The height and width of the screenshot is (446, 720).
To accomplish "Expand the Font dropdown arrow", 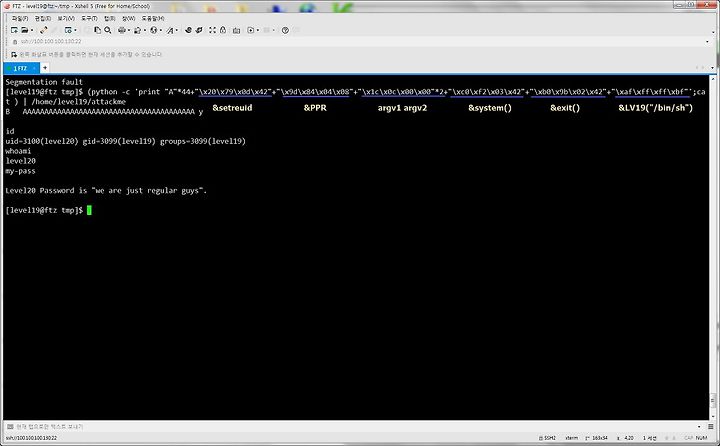I will [x=177, y=30].
